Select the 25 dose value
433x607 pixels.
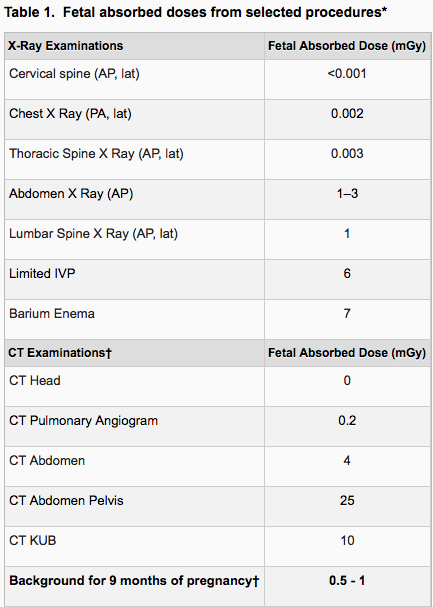point(347,501)
